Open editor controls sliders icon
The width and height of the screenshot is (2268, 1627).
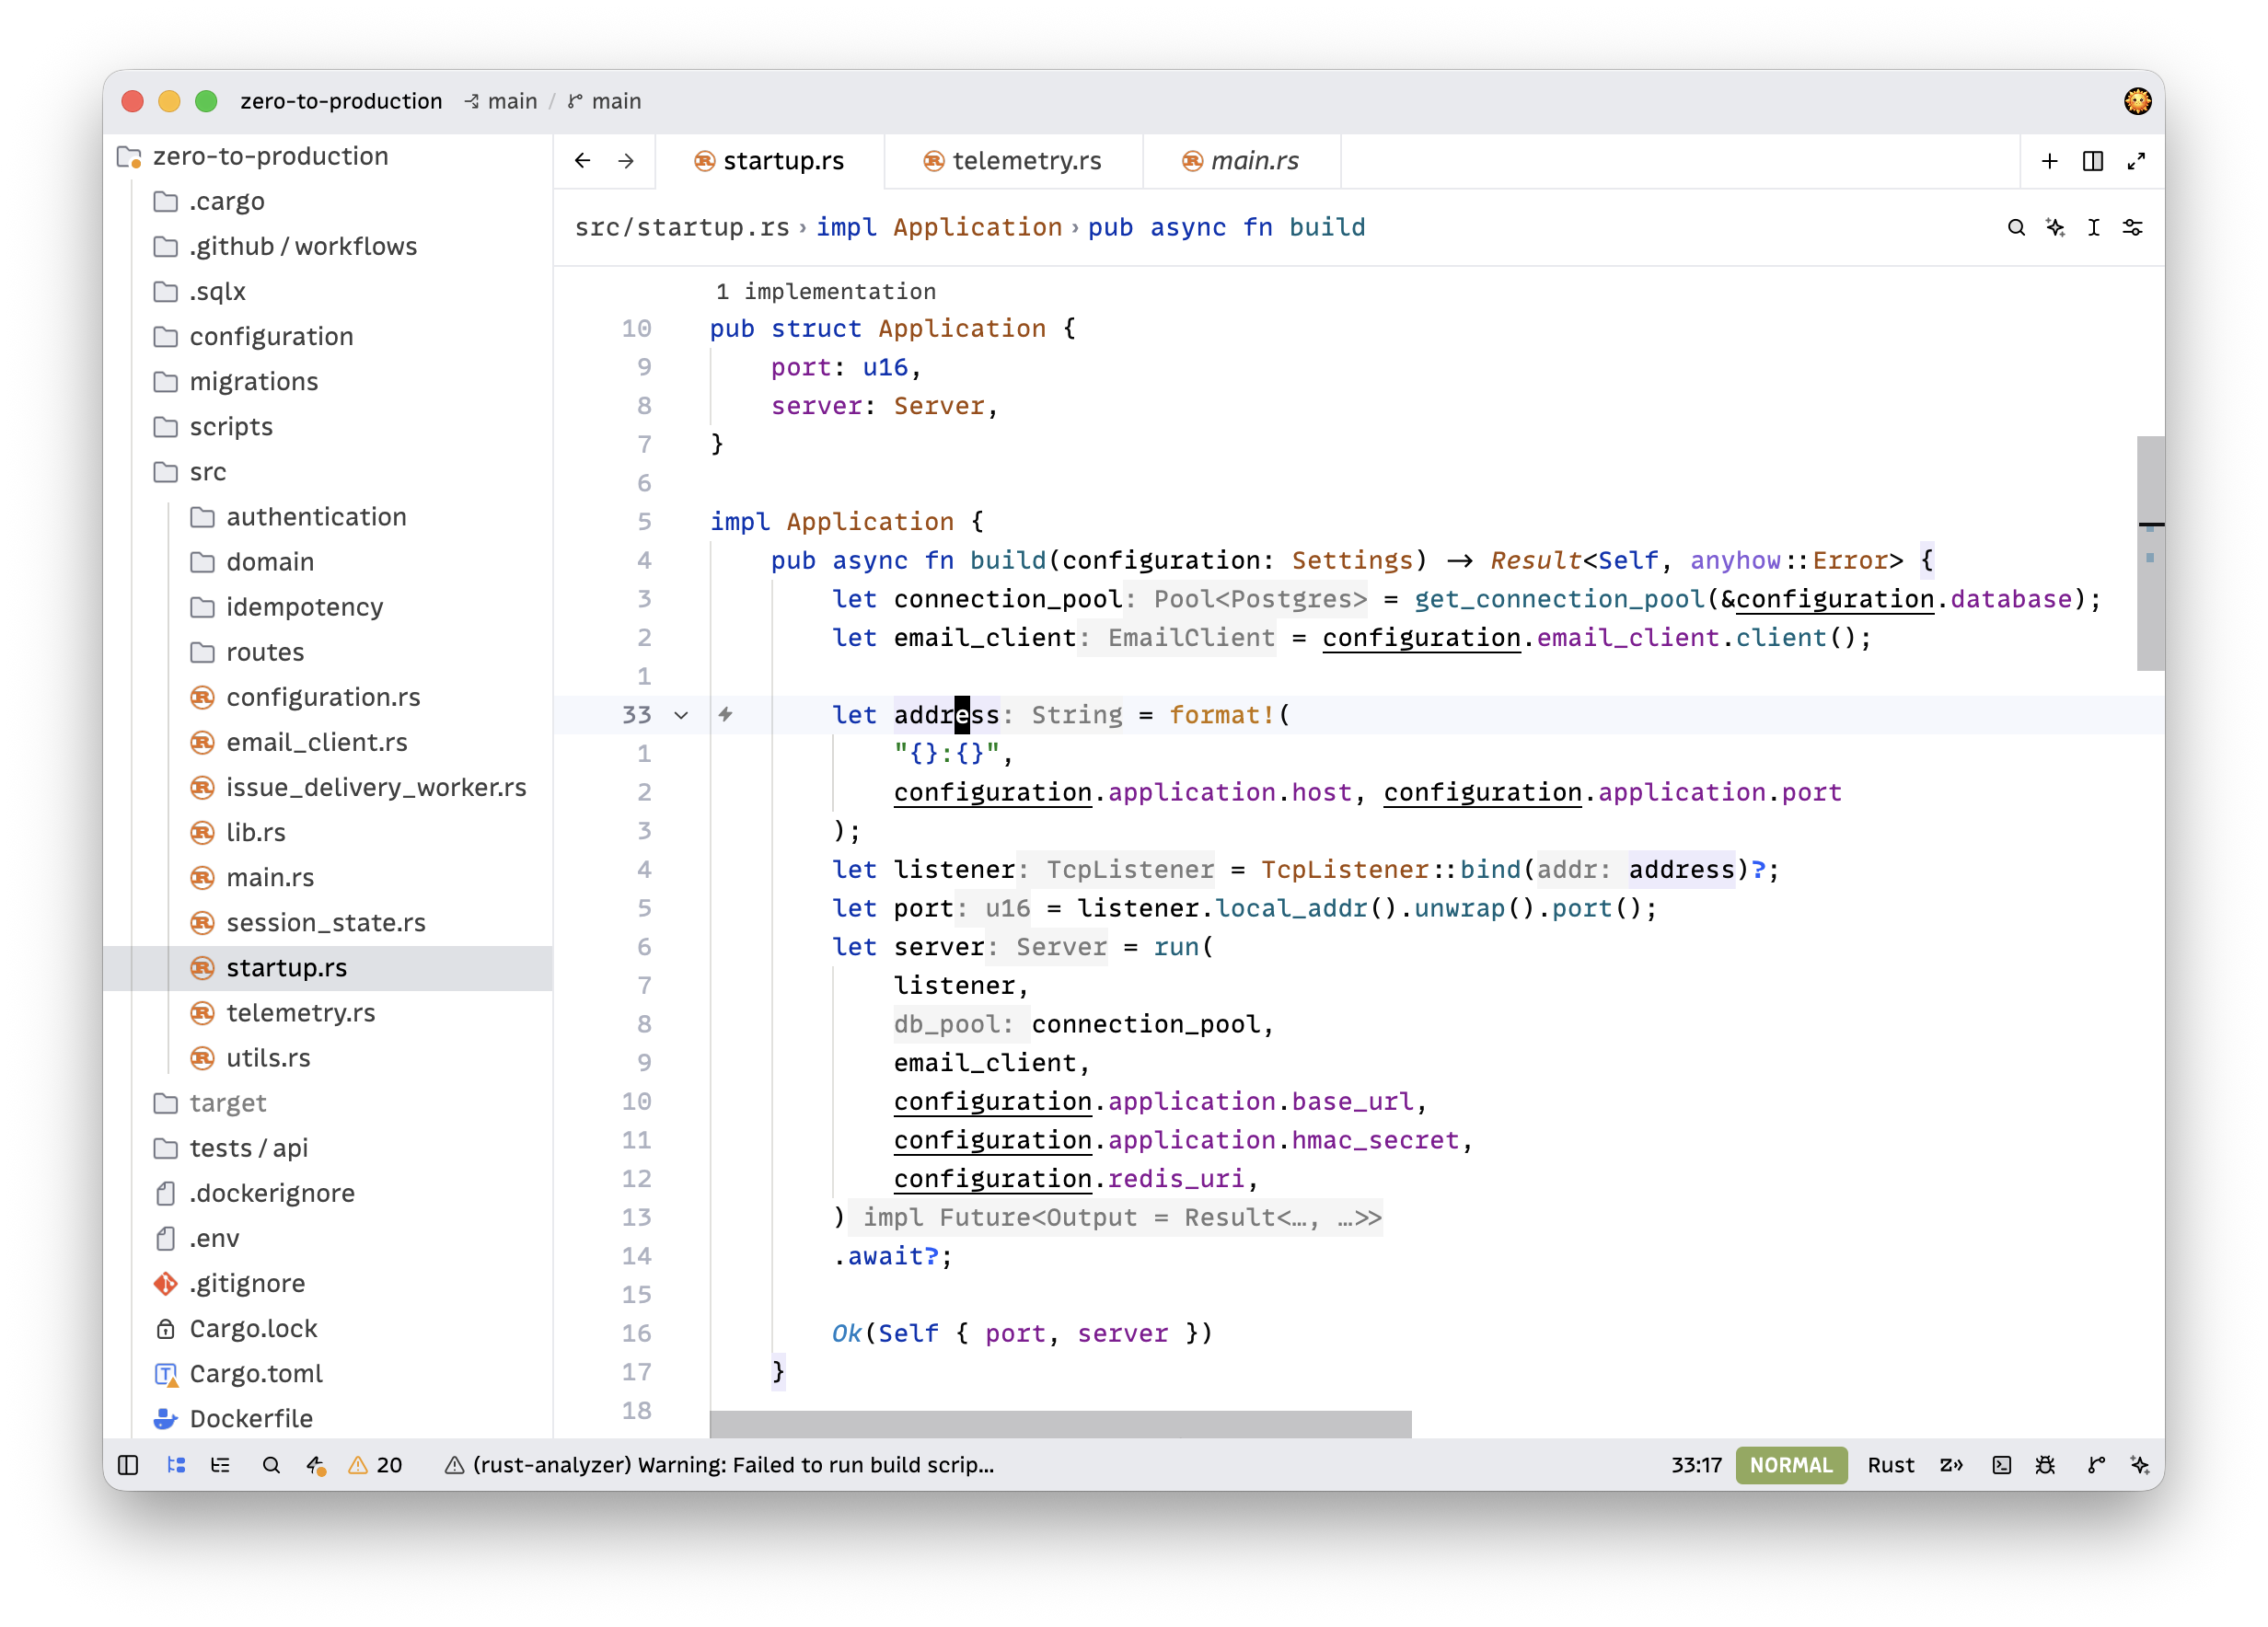(x=2132, y=228)
